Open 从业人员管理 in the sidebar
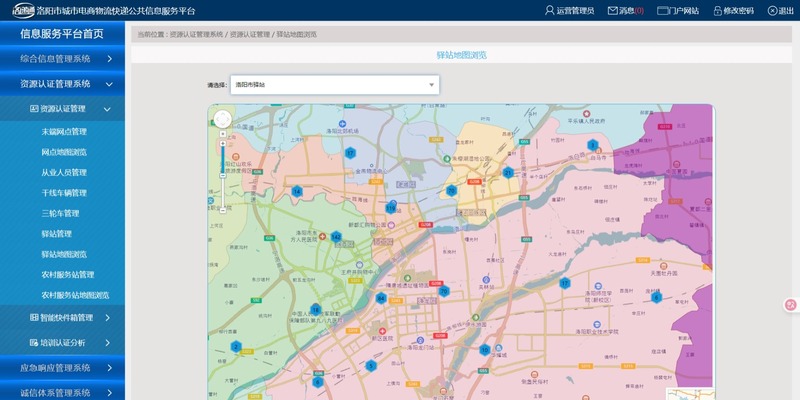 coord(64,172)
